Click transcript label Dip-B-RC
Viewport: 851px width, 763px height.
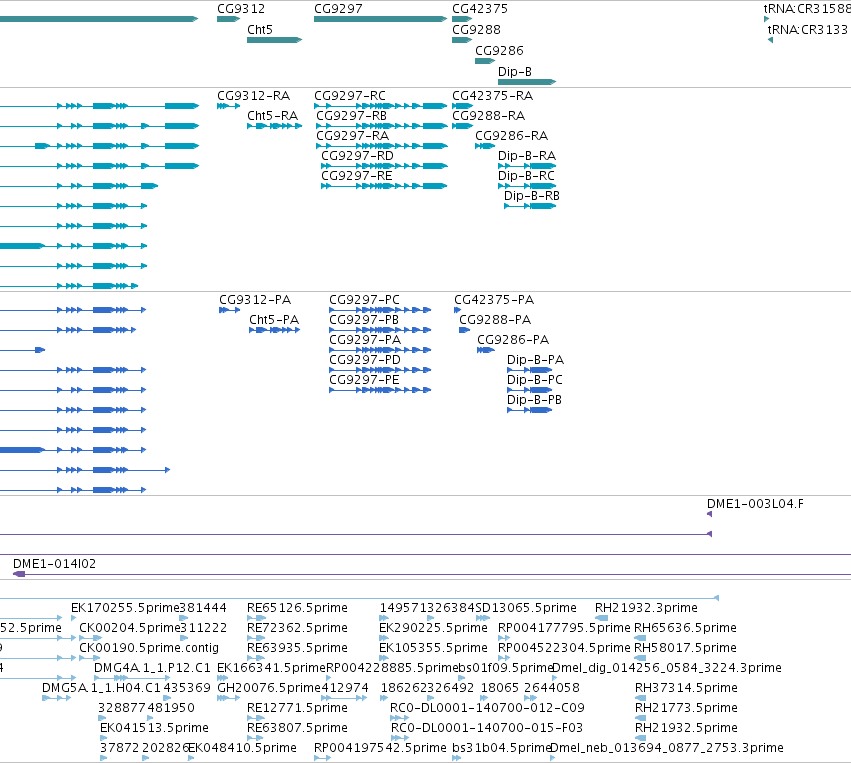pyautogui.click(x=526, y=176)
